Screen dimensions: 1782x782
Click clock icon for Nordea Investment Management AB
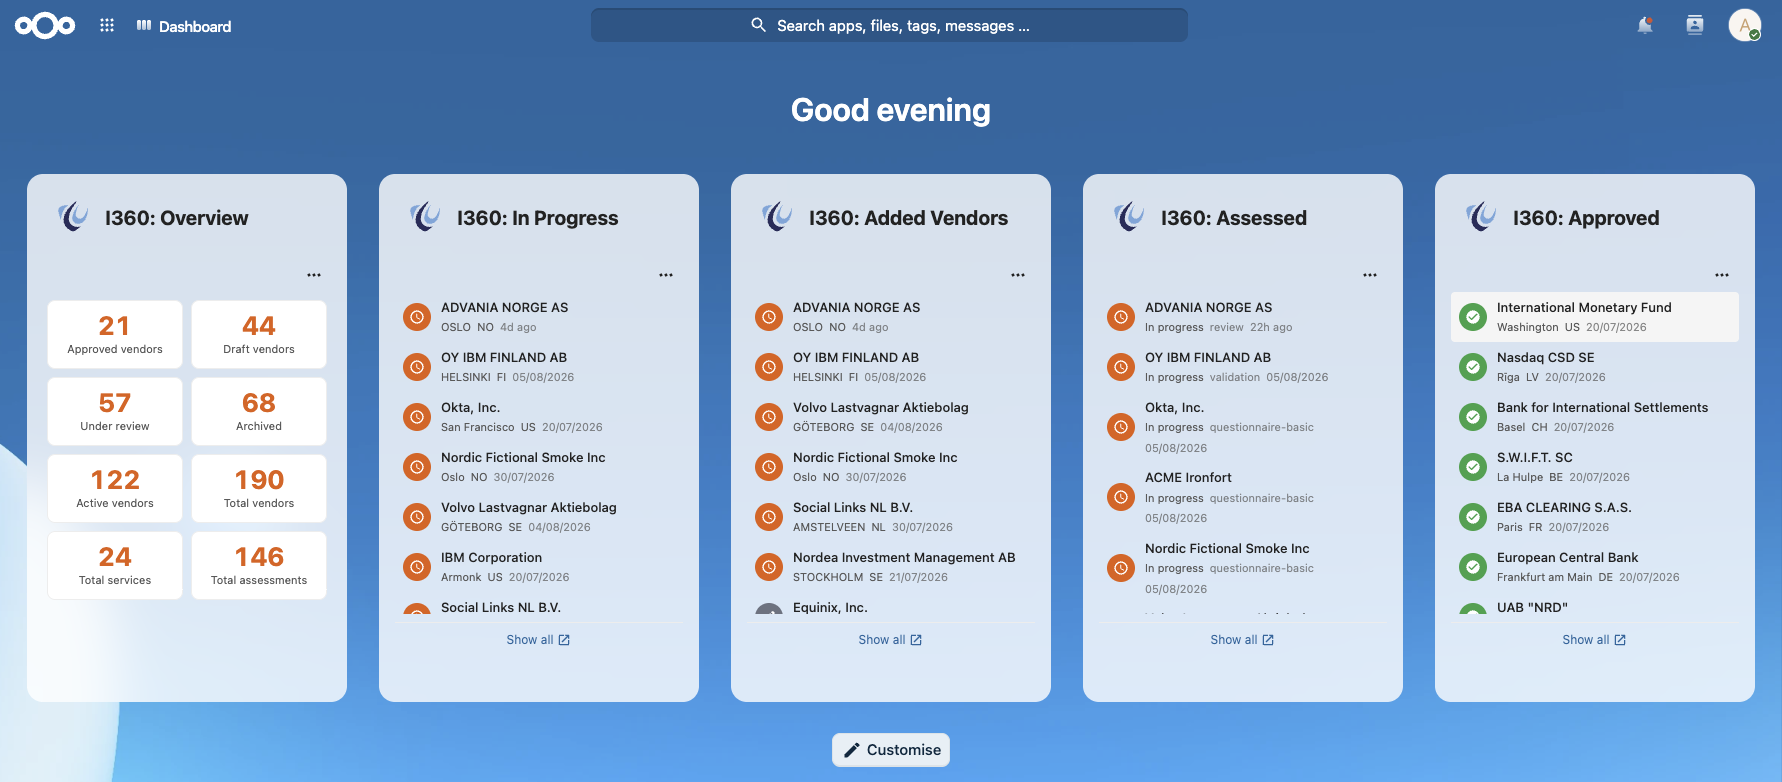(769, 567)
